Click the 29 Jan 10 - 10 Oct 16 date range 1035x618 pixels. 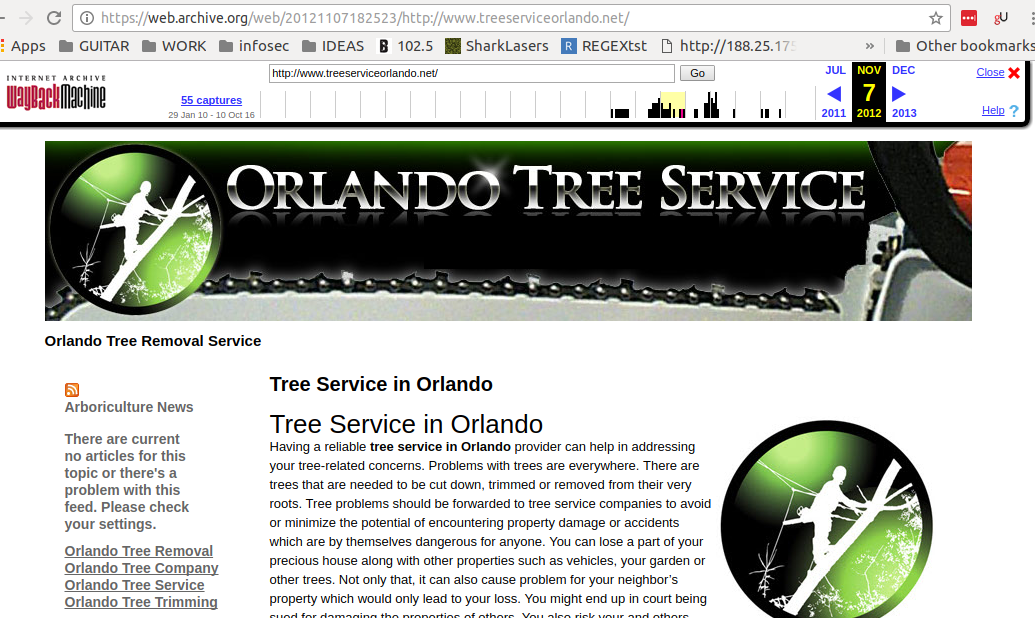pos(211,115)
